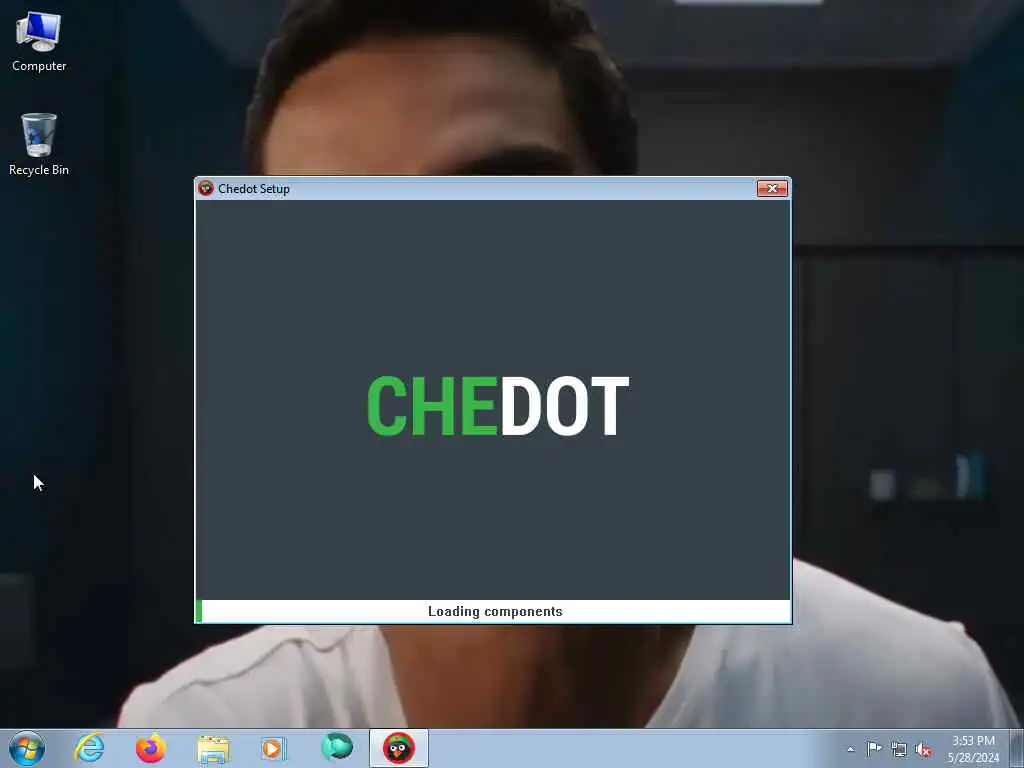Launch Firefox from the taskbar

[x=151, y=748]
